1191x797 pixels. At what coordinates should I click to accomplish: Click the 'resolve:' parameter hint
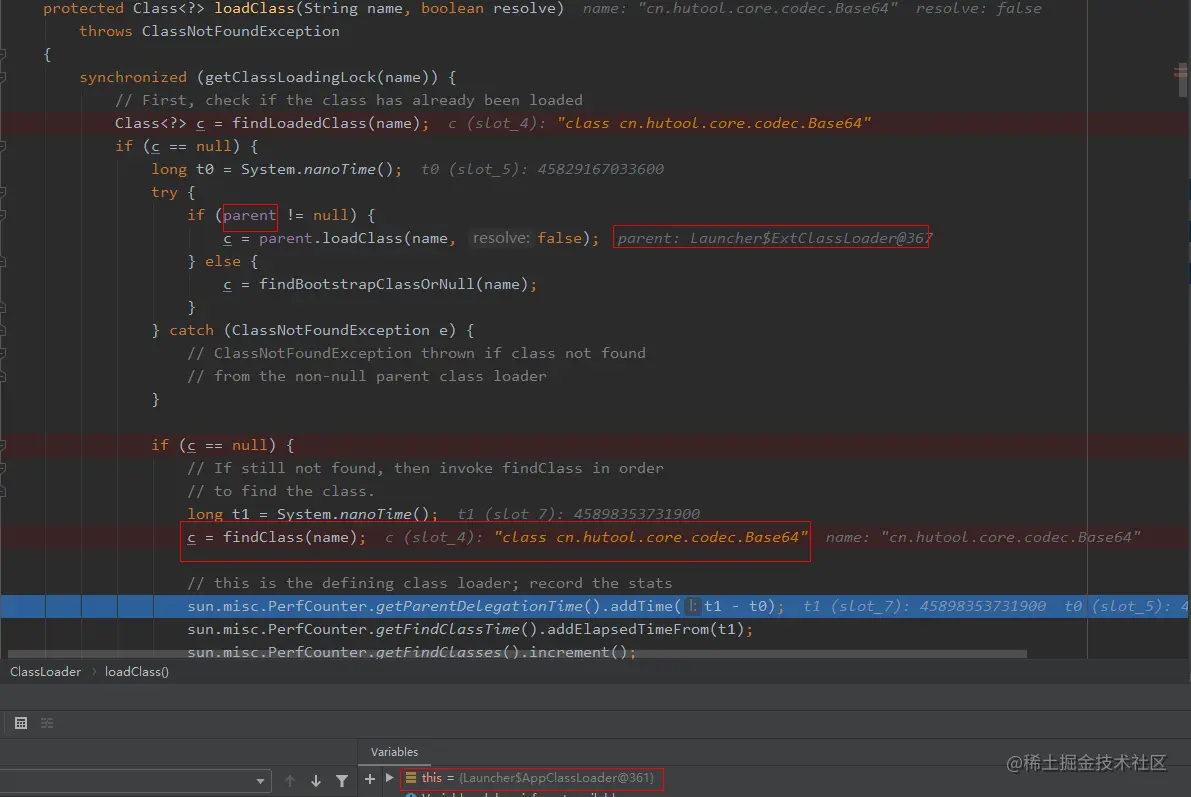[x=501, y=238]
